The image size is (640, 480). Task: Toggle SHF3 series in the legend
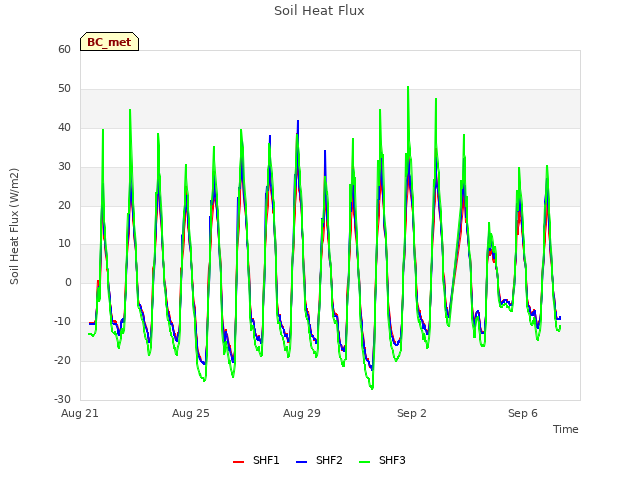pyautogui.click(x=382, y=460)
